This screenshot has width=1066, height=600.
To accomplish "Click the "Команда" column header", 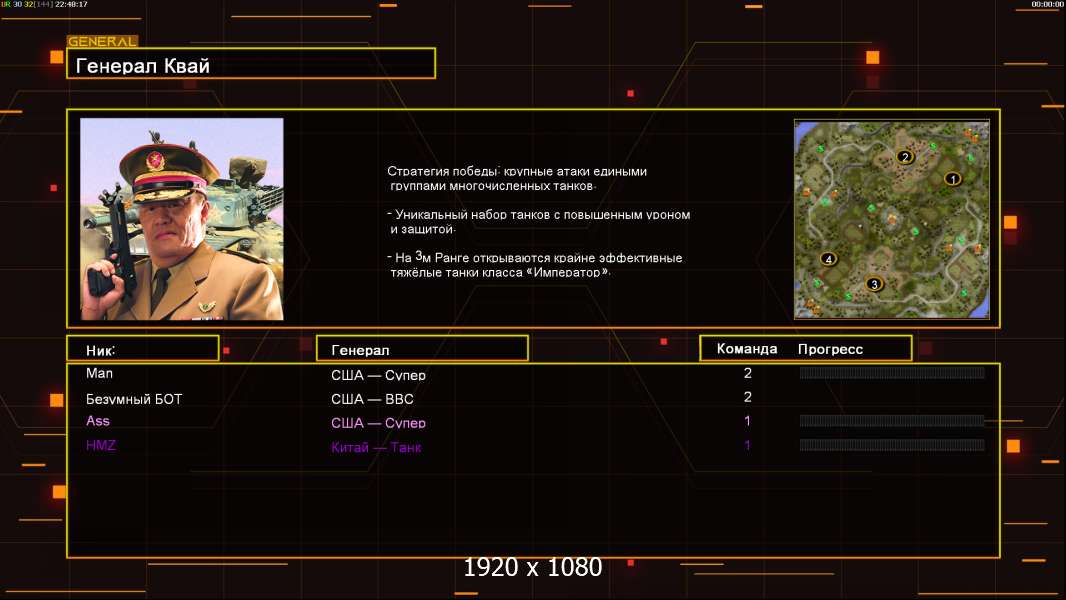I will [747, 349].
